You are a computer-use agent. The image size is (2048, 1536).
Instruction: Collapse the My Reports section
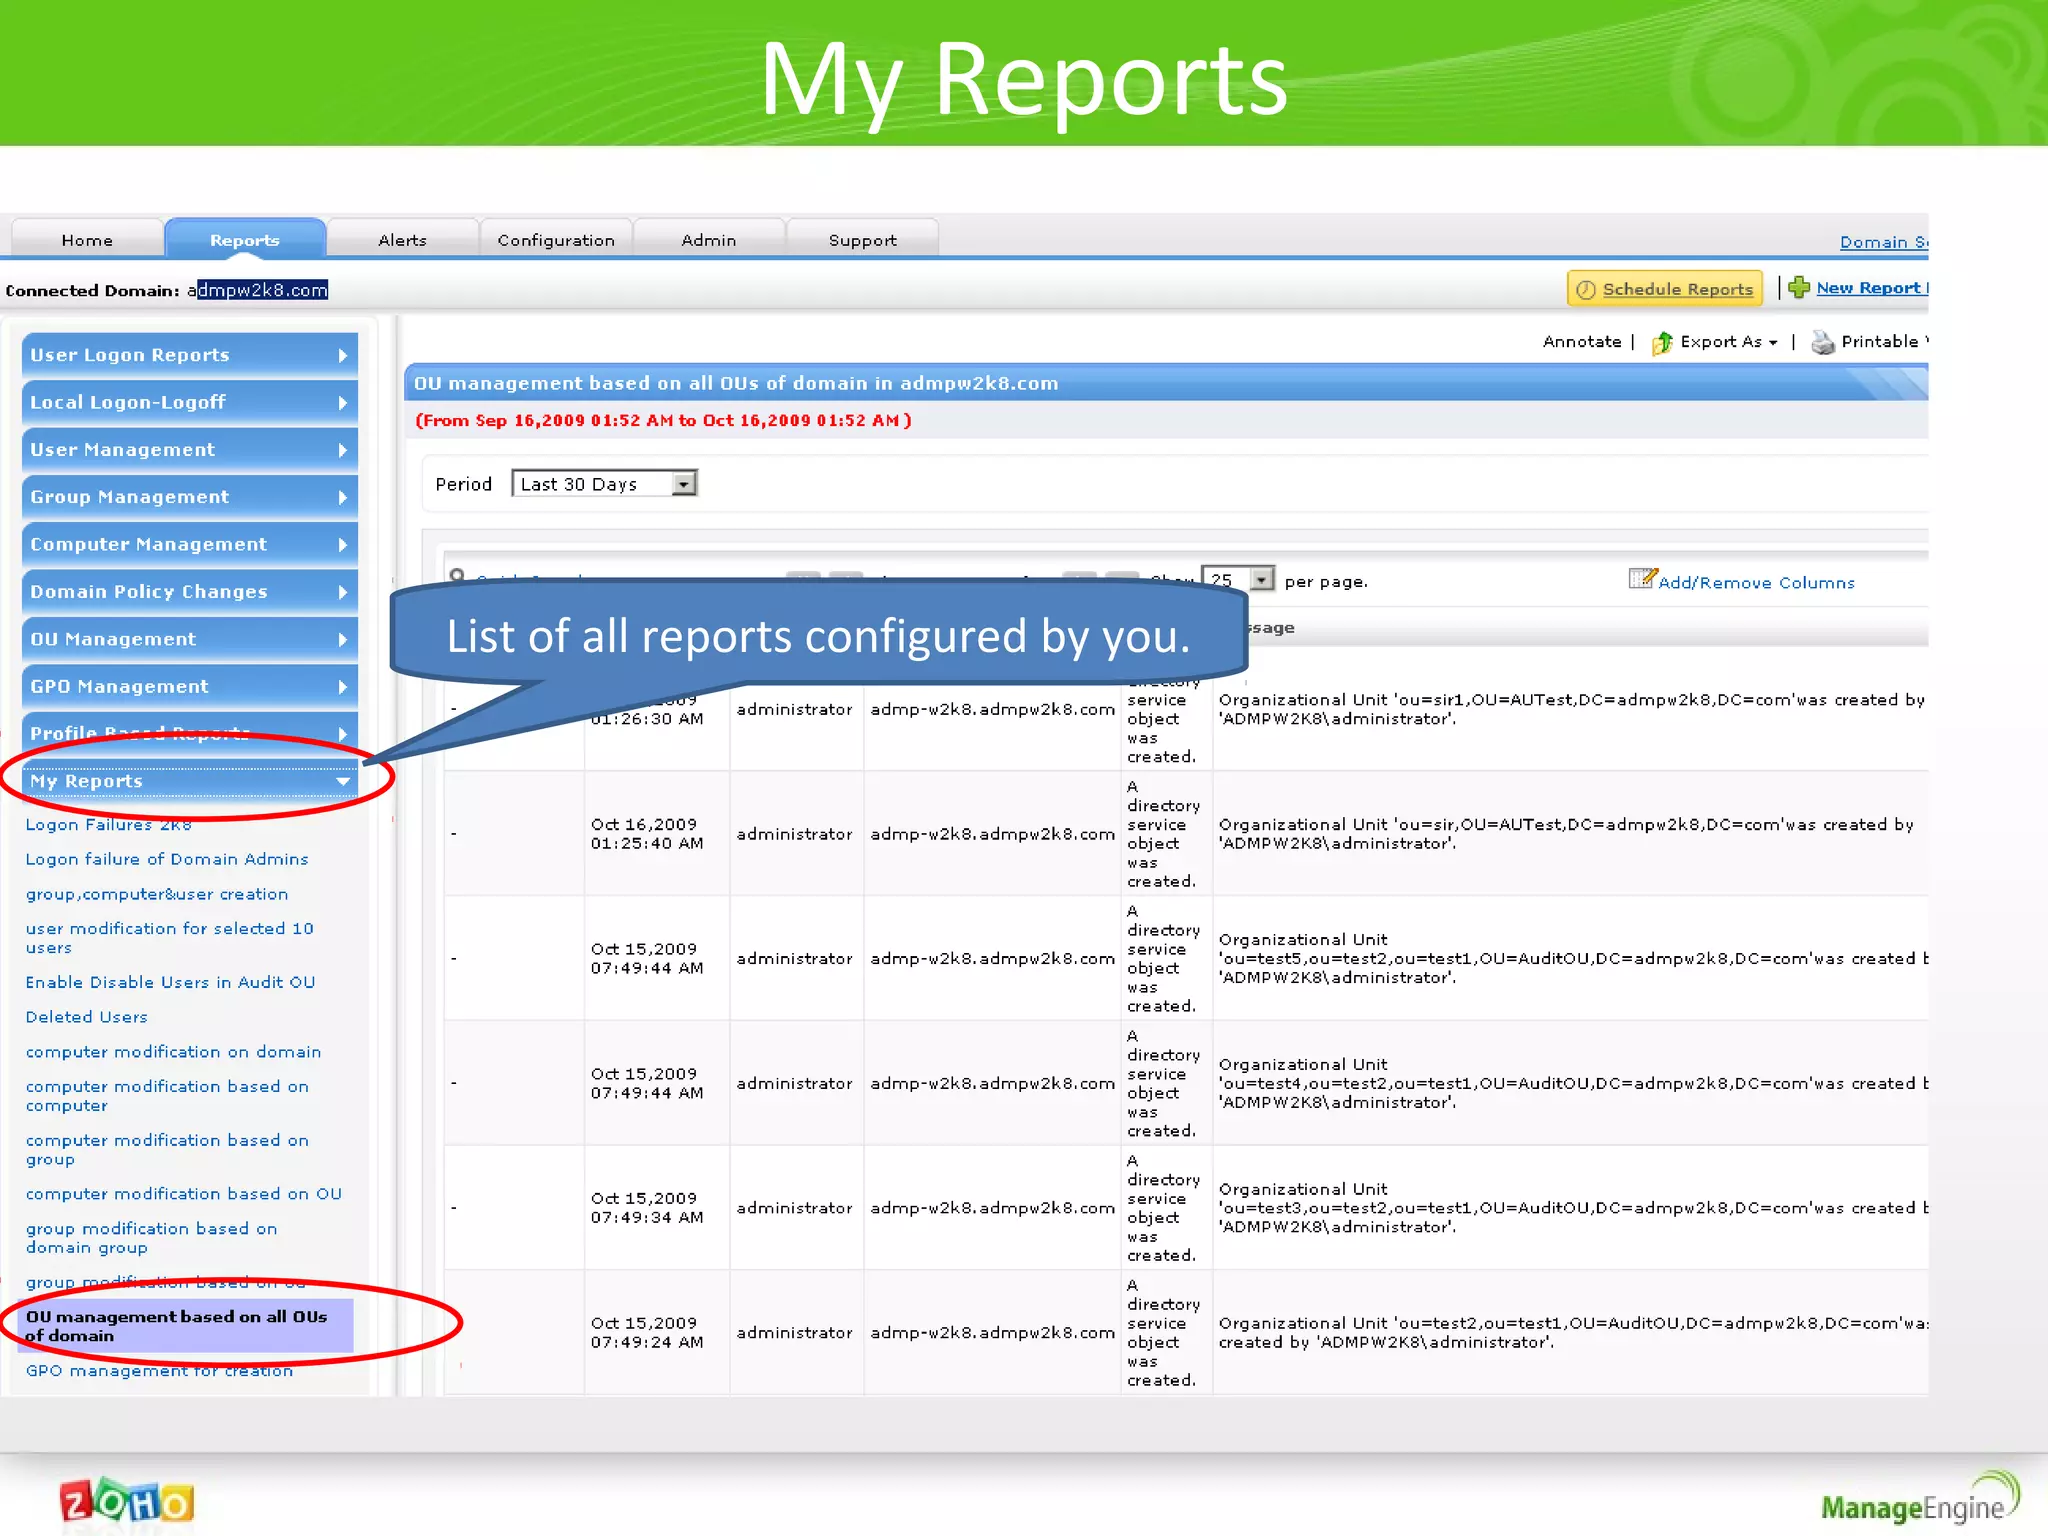pos(190,781)
